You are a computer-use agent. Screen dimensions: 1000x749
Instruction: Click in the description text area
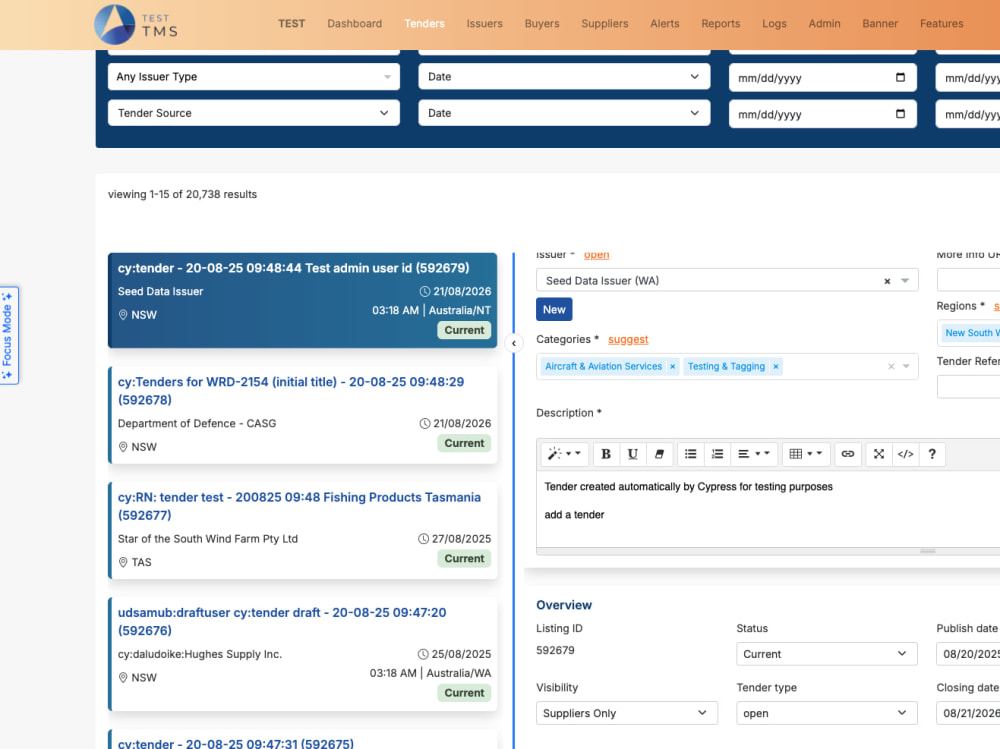tap(768, 508)
